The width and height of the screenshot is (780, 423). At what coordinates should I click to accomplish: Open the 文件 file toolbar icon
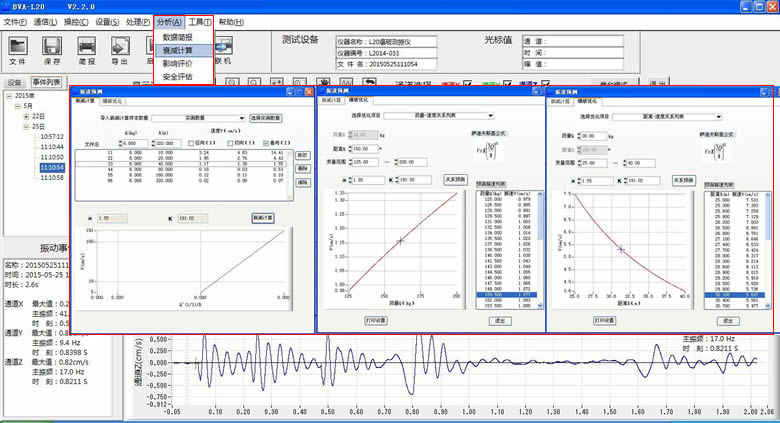[x=17, y=47]
